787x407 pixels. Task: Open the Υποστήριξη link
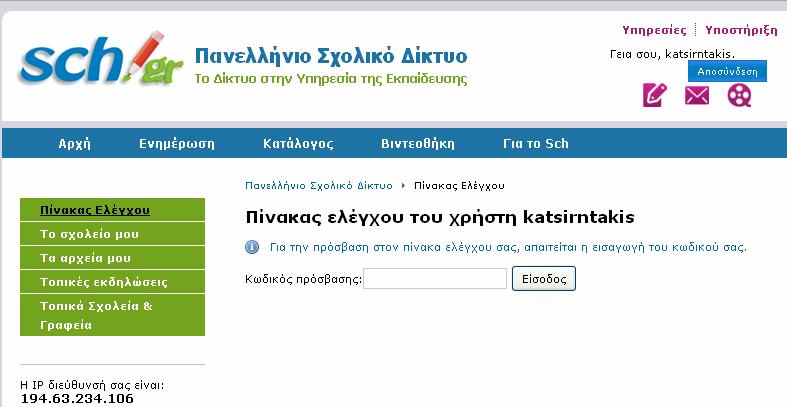point(741,30)
